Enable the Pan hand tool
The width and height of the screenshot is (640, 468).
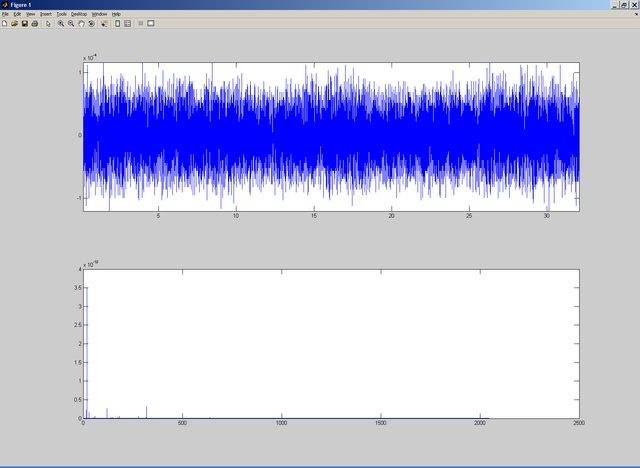click(81, 23)
